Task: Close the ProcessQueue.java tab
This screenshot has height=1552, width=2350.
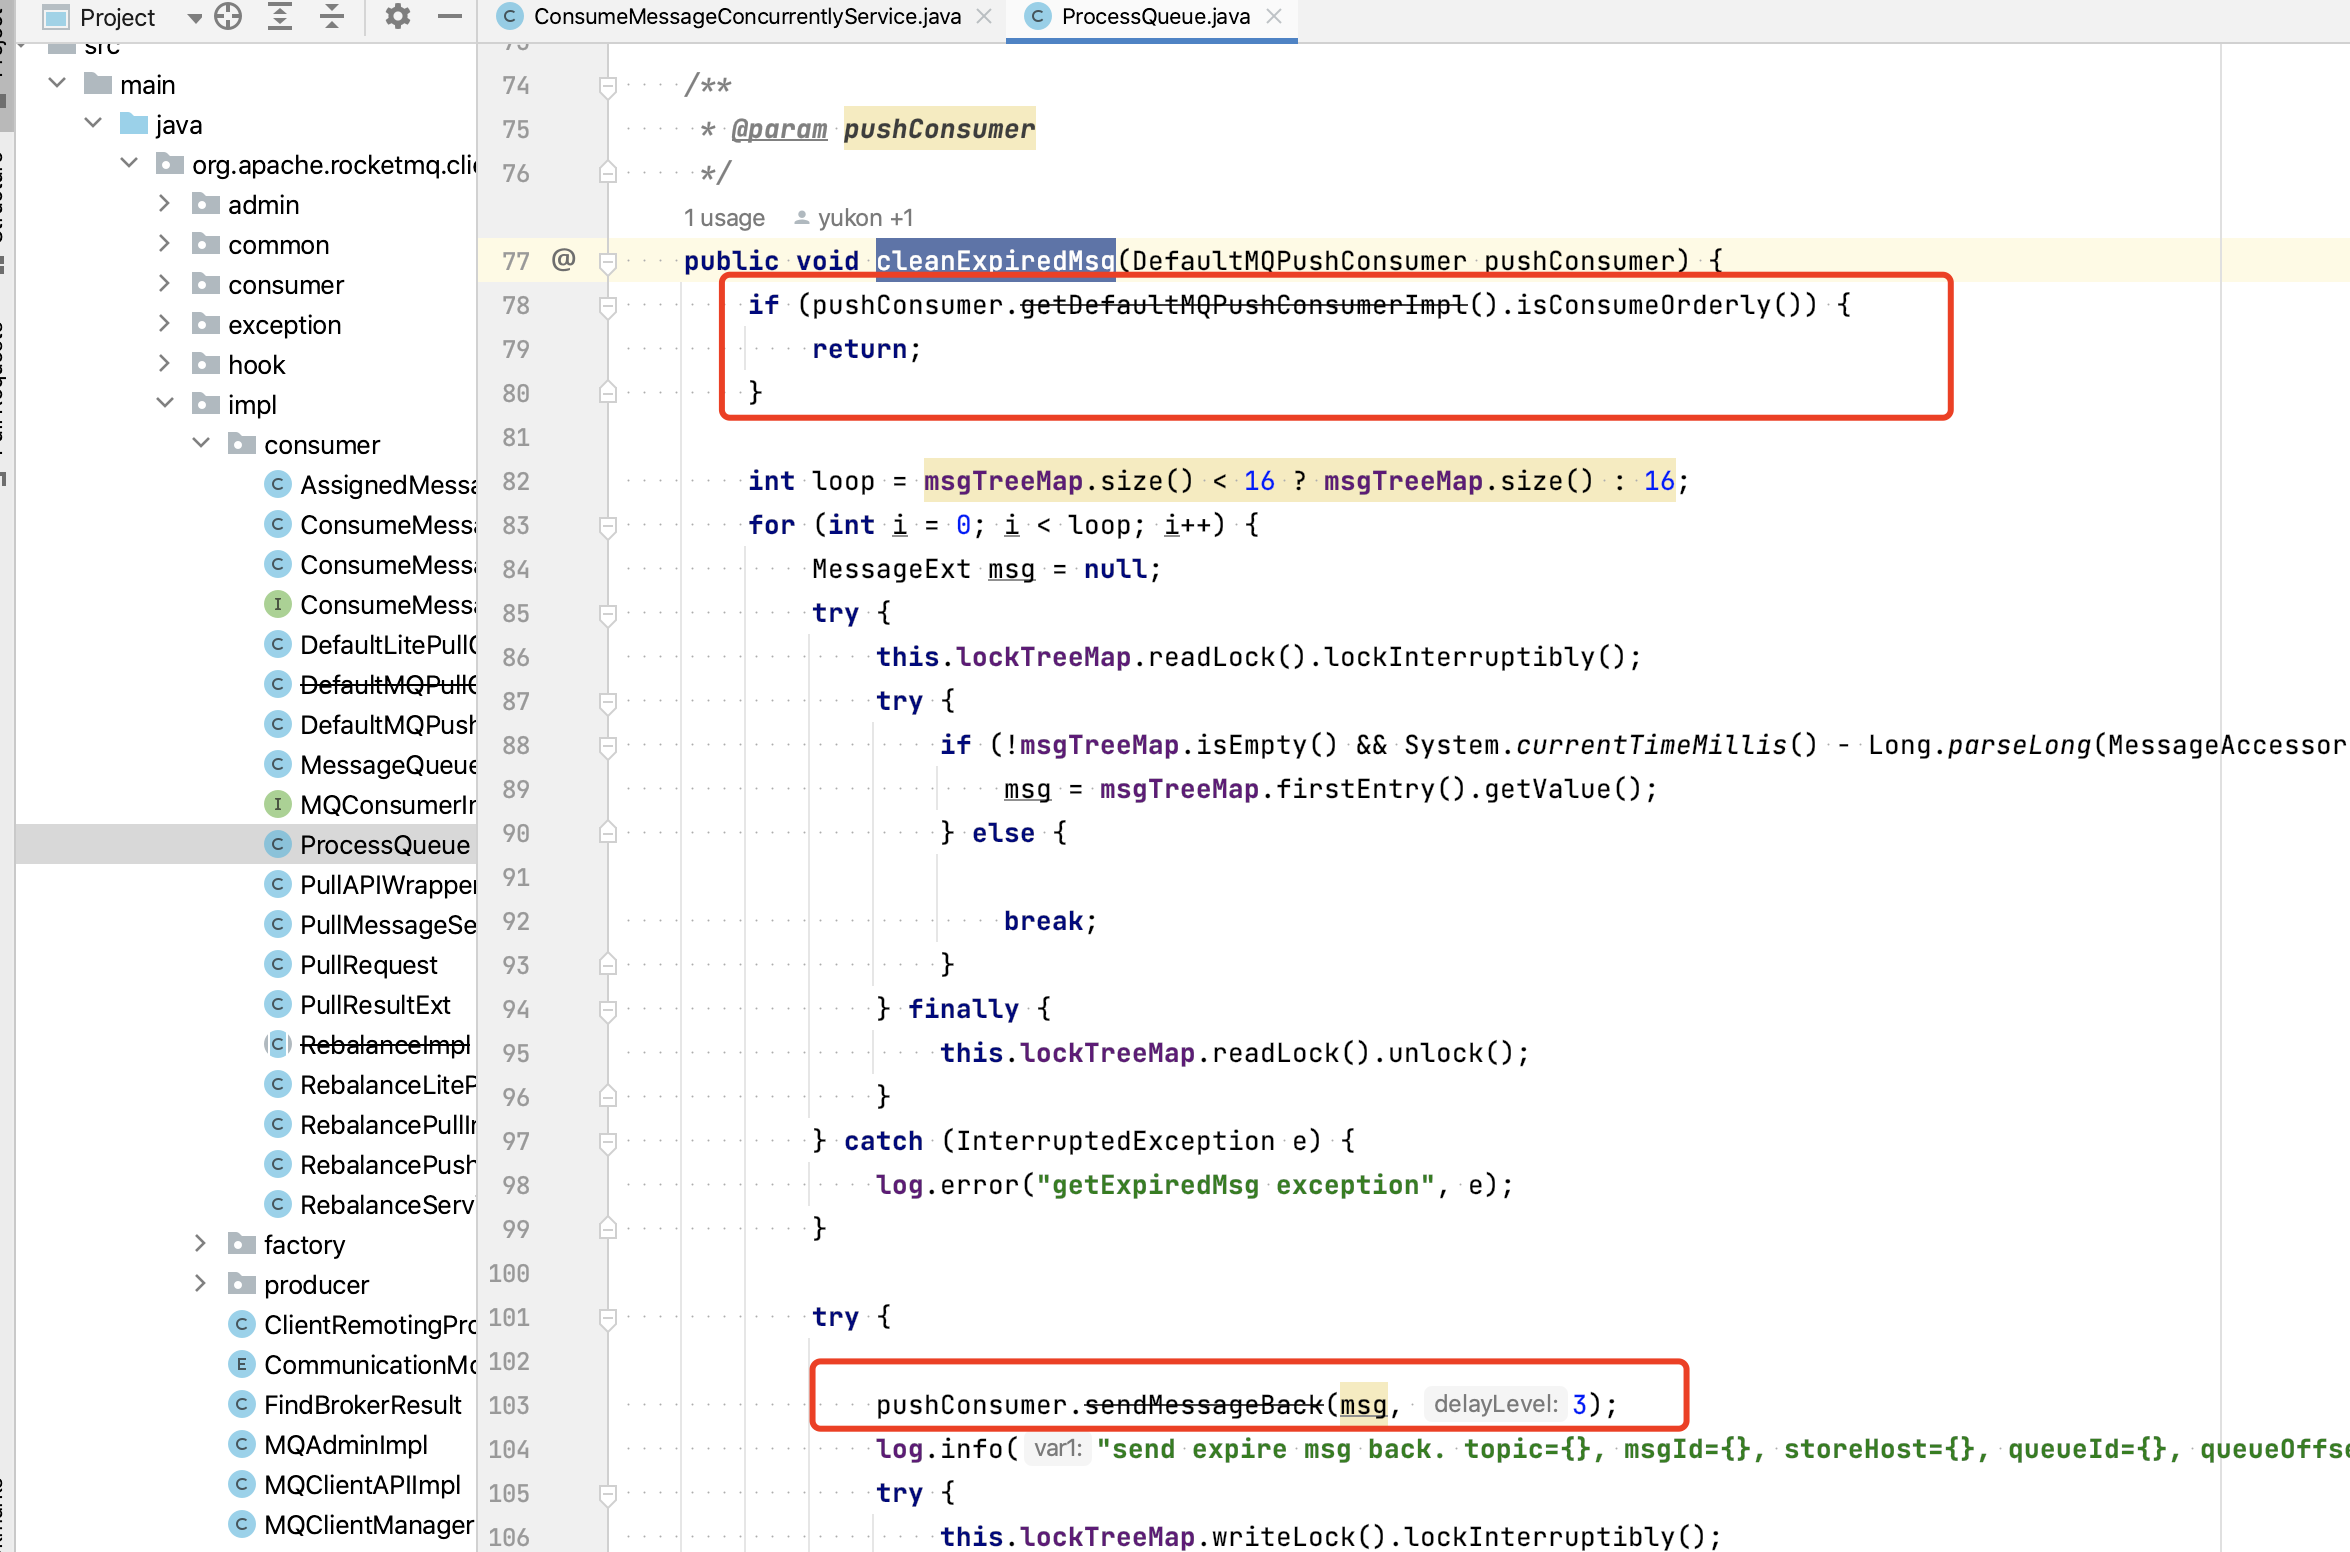Action: click(1274, 17)
